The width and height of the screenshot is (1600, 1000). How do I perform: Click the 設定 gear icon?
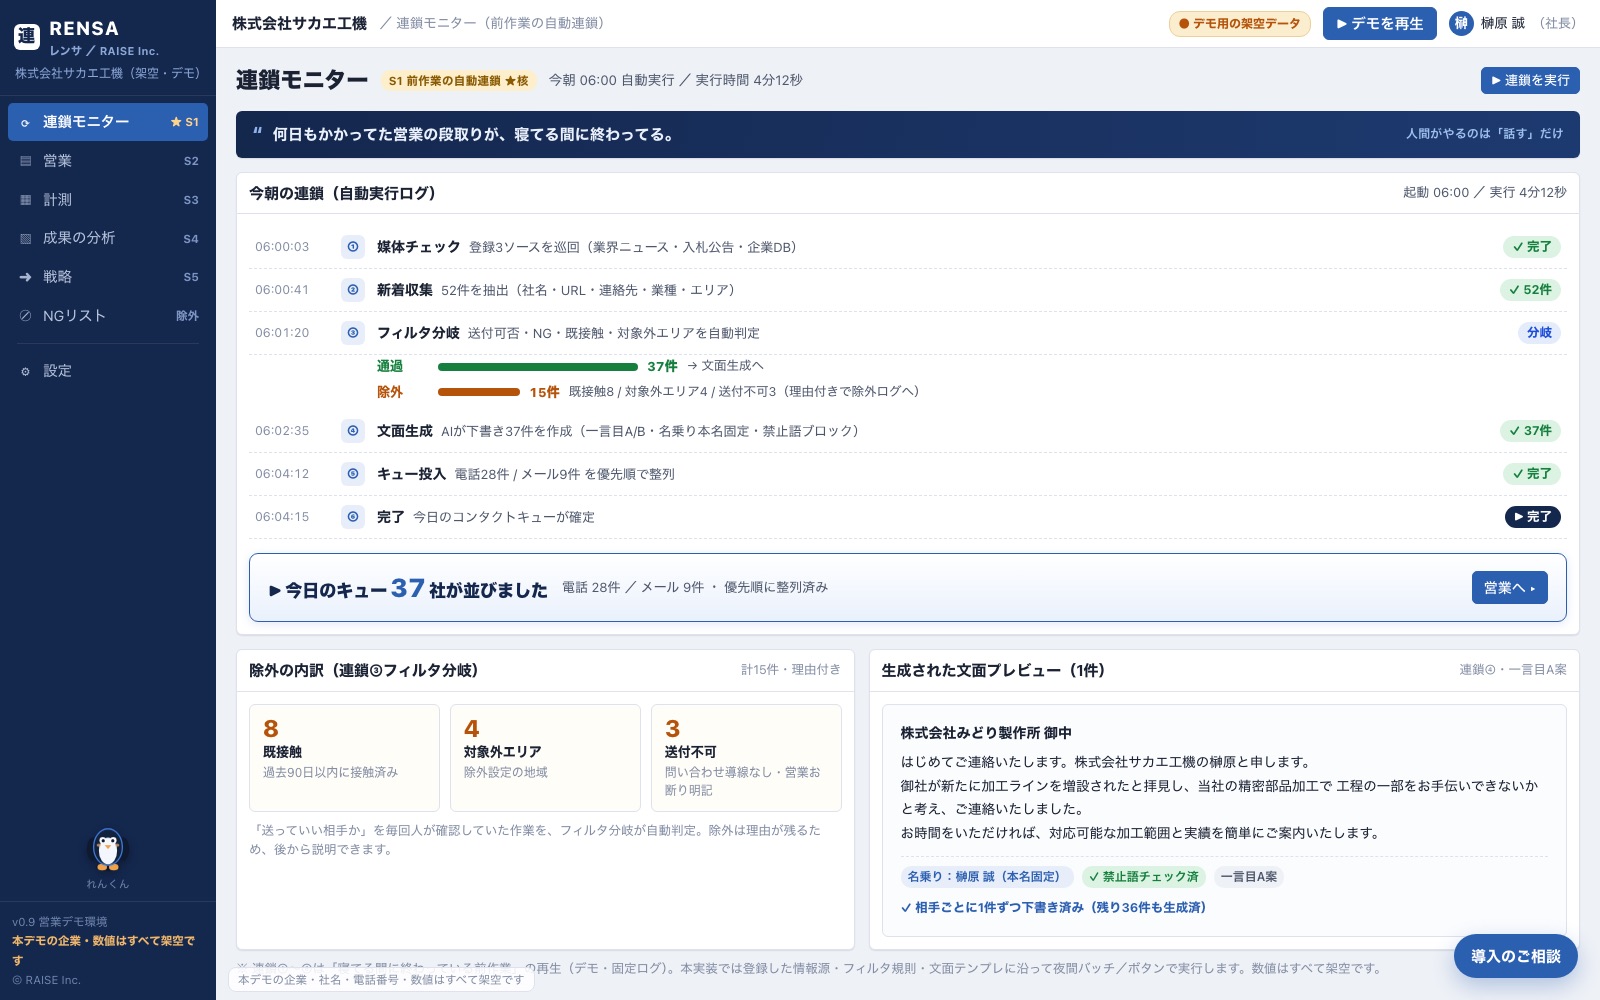coord(26,372)
